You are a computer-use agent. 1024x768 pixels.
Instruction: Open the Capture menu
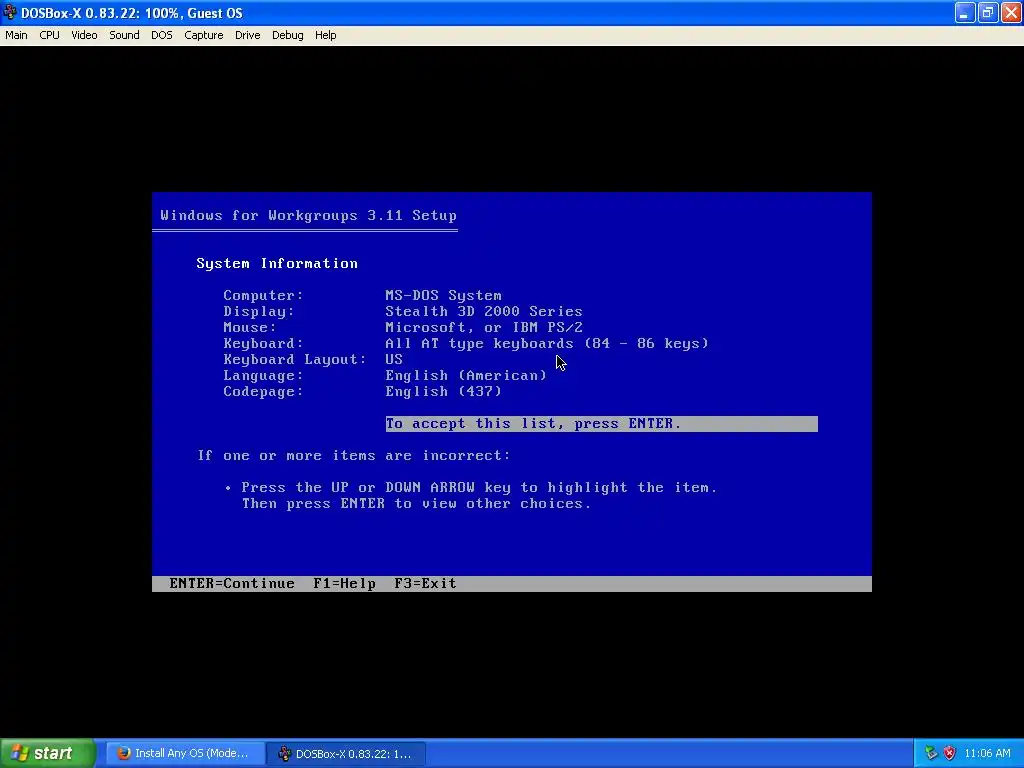click(x=204, y=35)
